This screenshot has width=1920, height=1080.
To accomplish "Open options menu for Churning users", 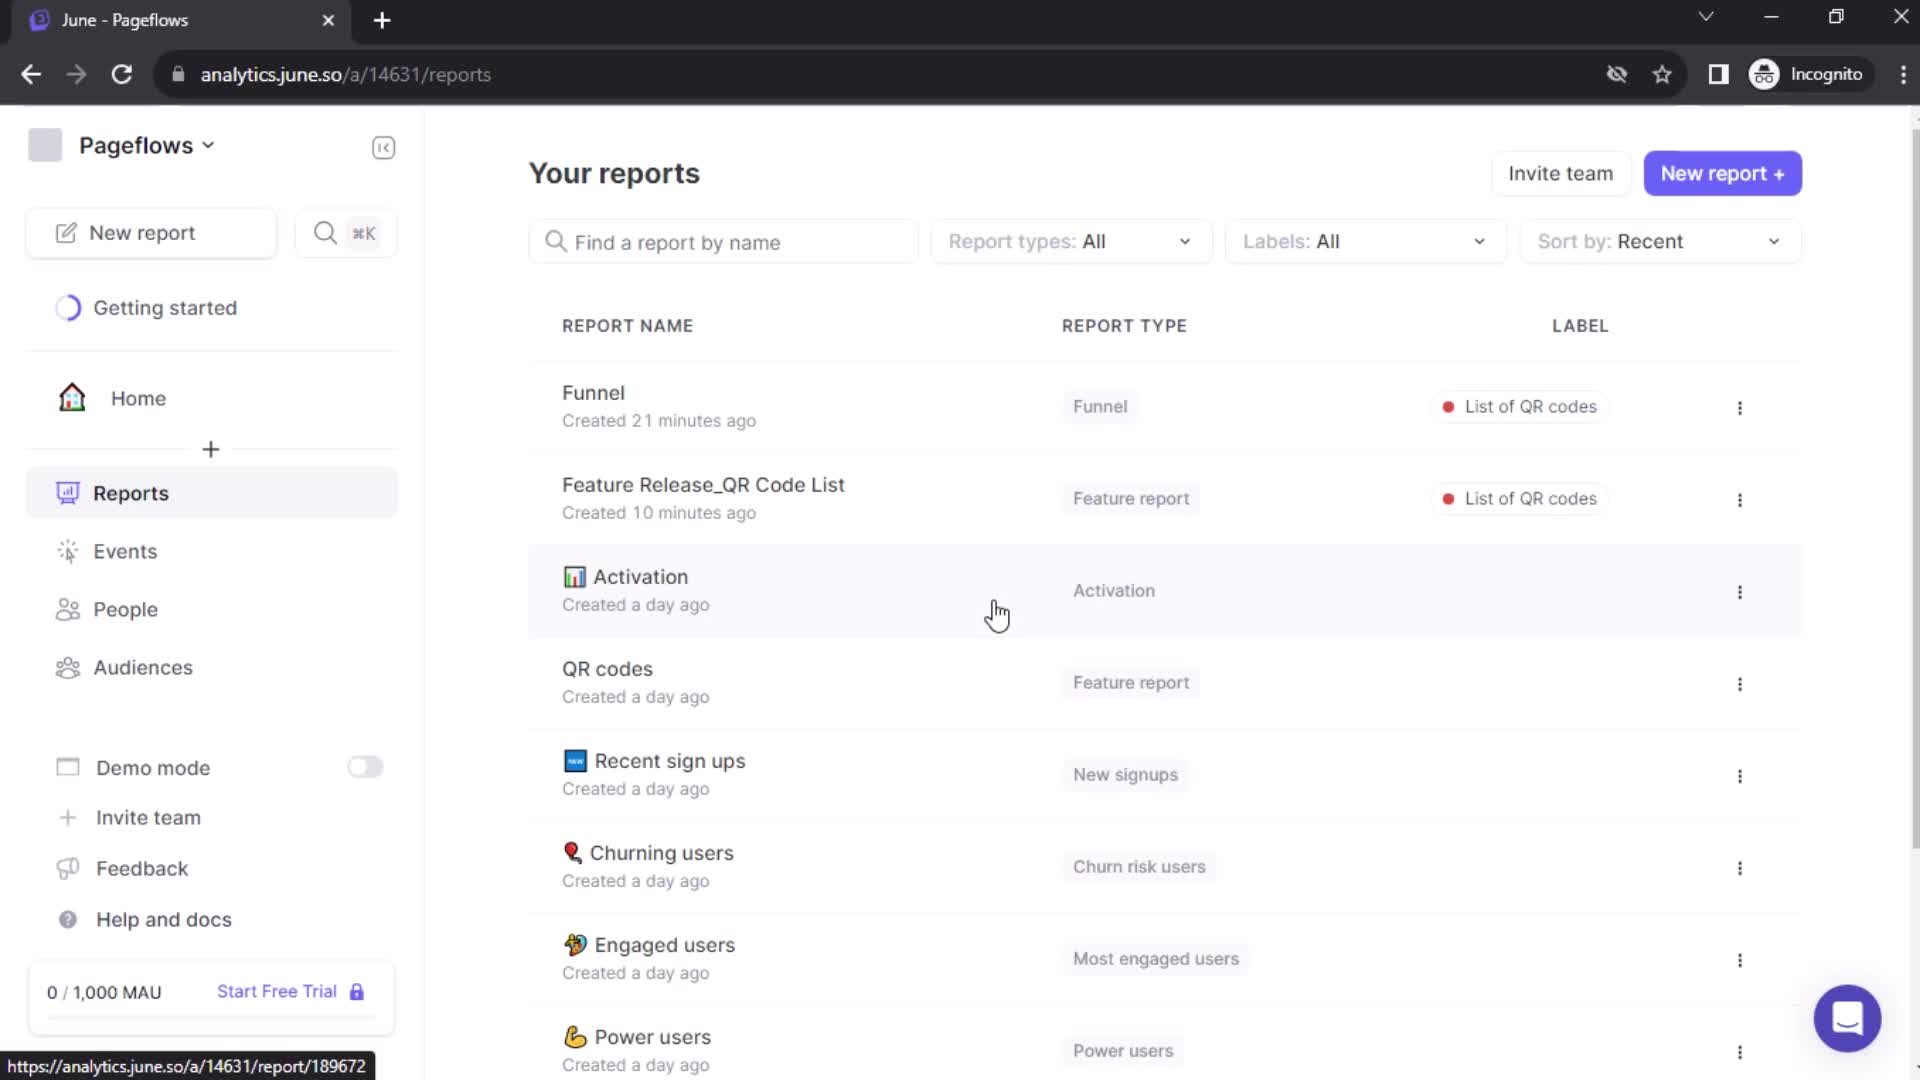I will 1739,868.
